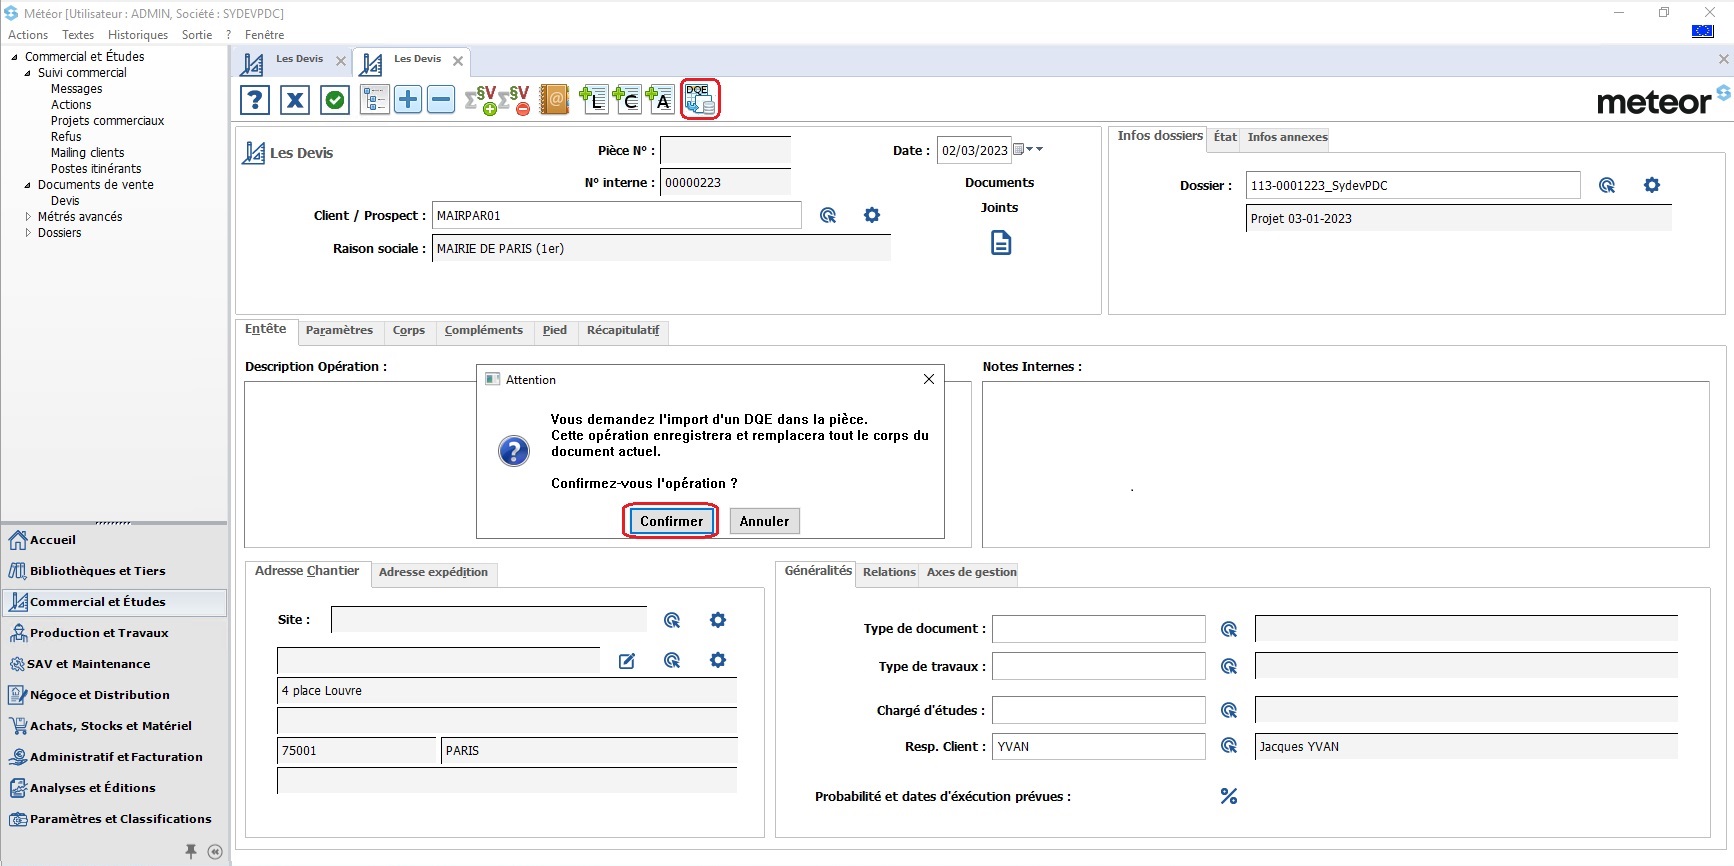Collapse the Suivi commercial tree node
This screenshot has width=1734, height=866.
pyautogui.click(x=27, y=73)
